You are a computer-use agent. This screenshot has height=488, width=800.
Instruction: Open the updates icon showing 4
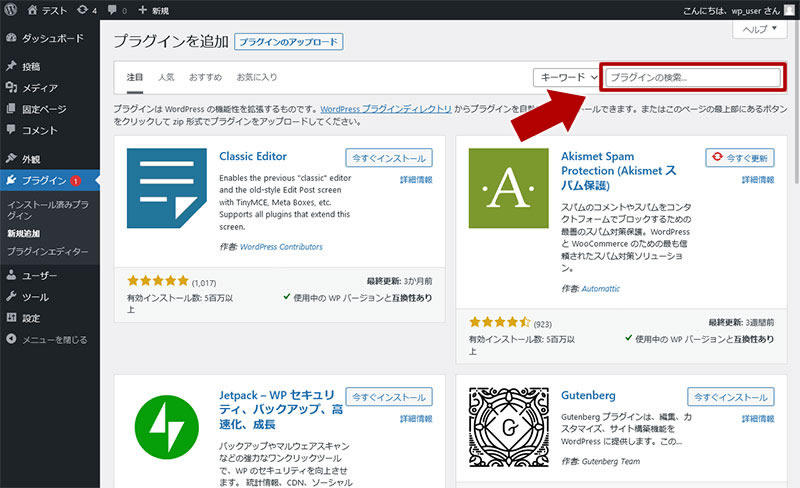(87, 10)
